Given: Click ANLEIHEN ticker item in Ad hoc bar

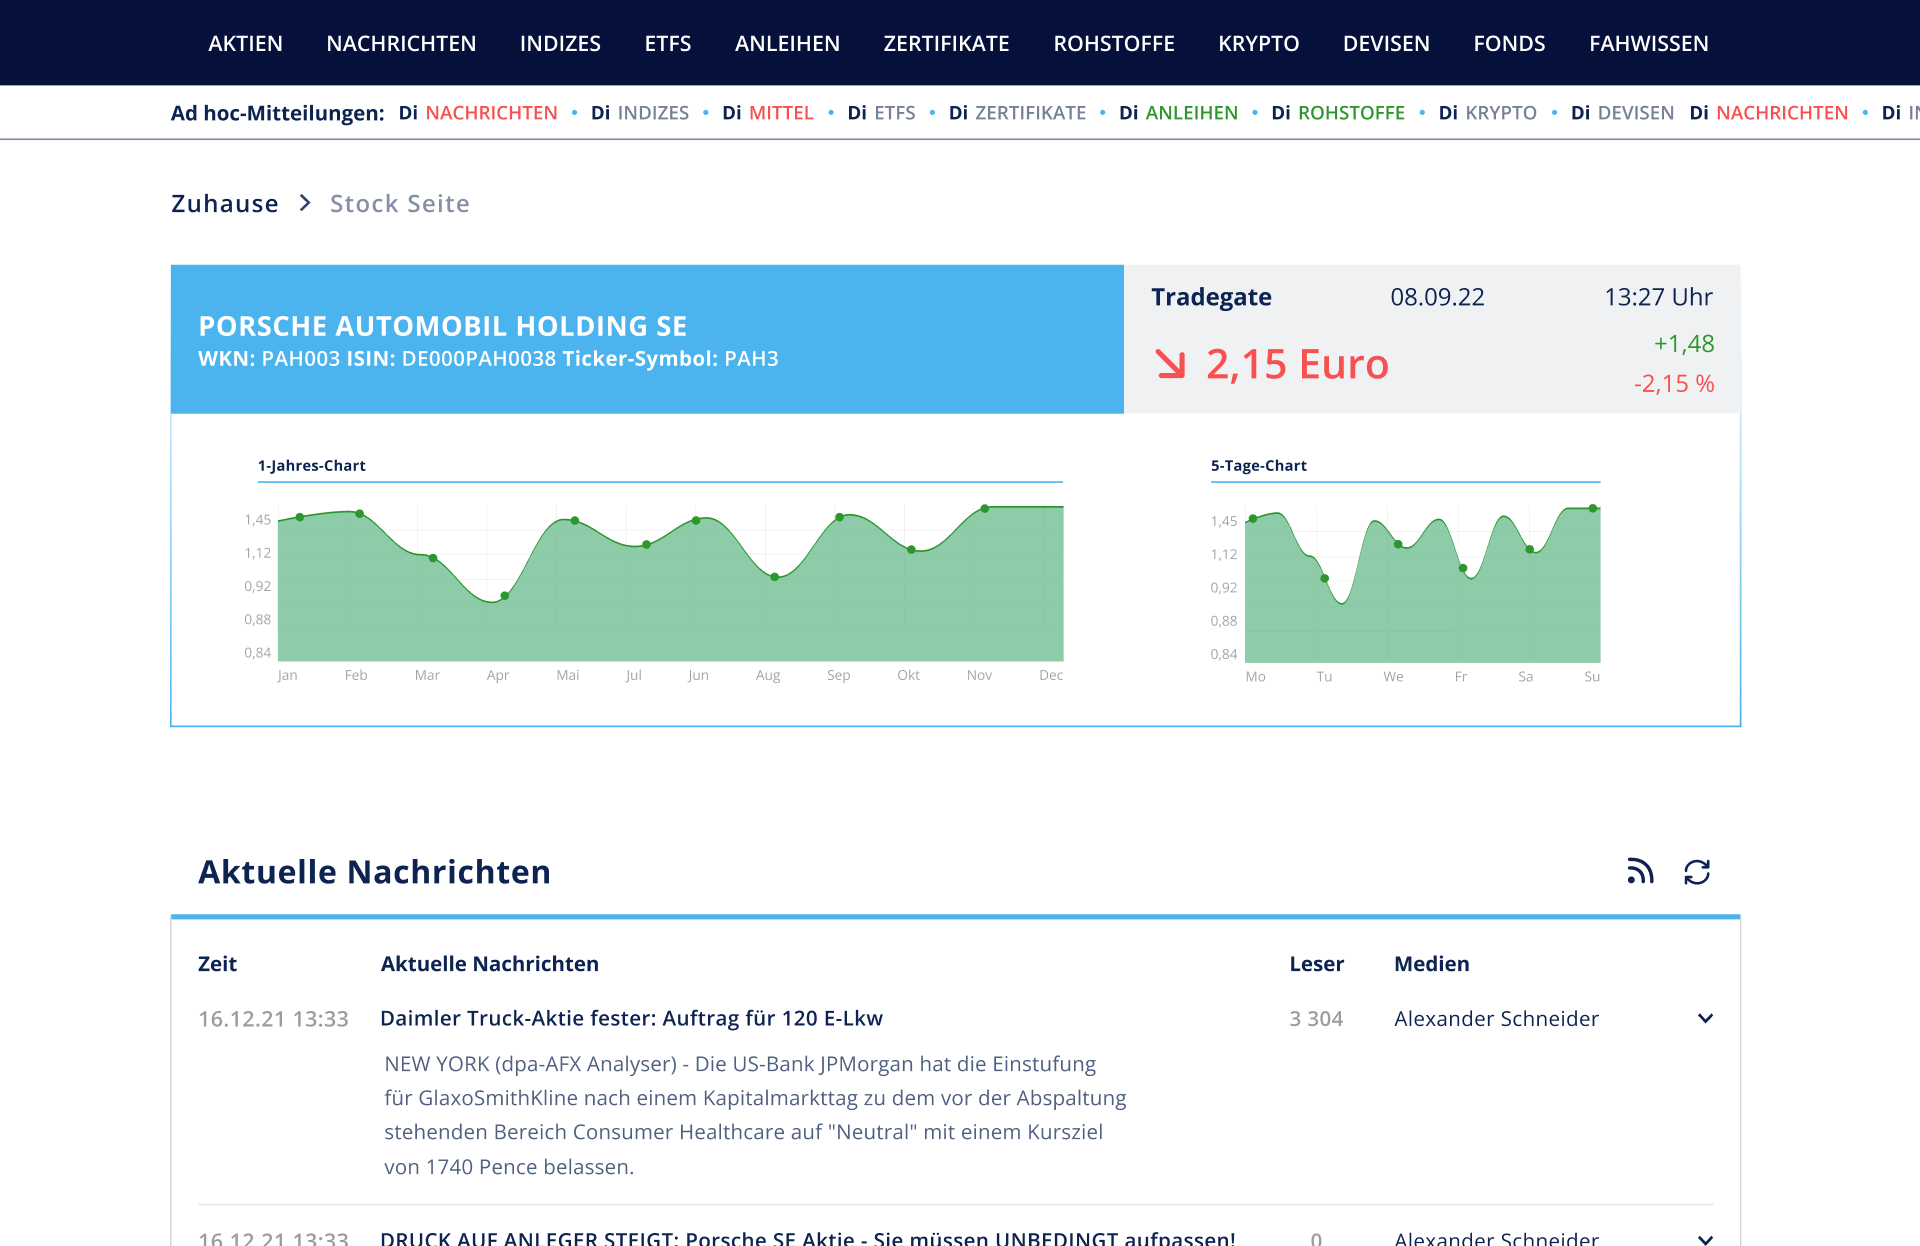Looking at the screenshot, I should click(1191, 113).
